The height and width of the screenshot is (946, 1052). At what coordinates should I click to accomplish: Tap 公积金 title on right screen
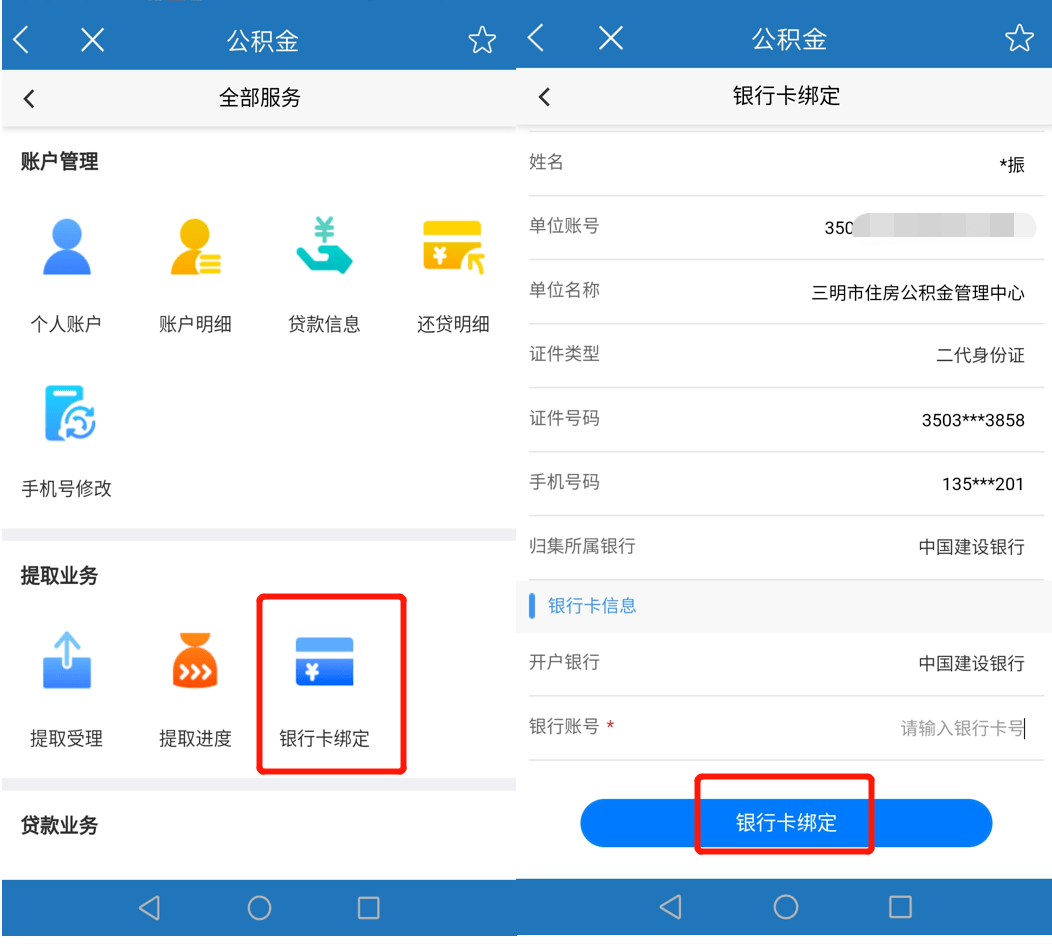coord(788,39)
